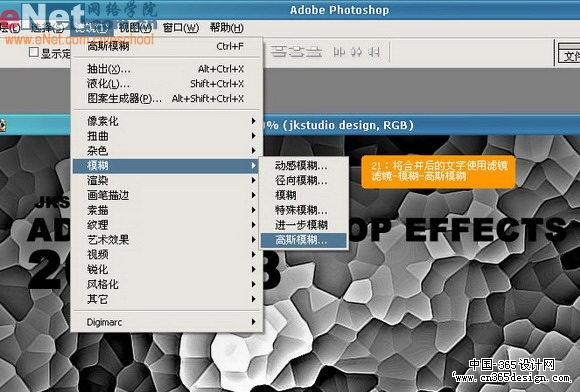Screen dimensions: 580x392
Task: Click Distribute left edges icon
Action: click(x=339, y=52)
